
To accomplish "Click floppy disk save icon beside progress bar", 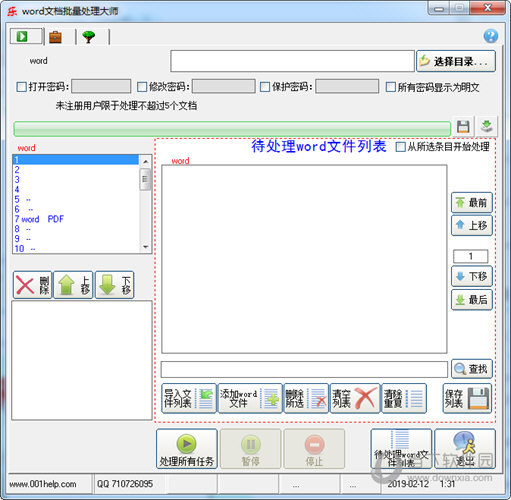I will coord(463,126).
